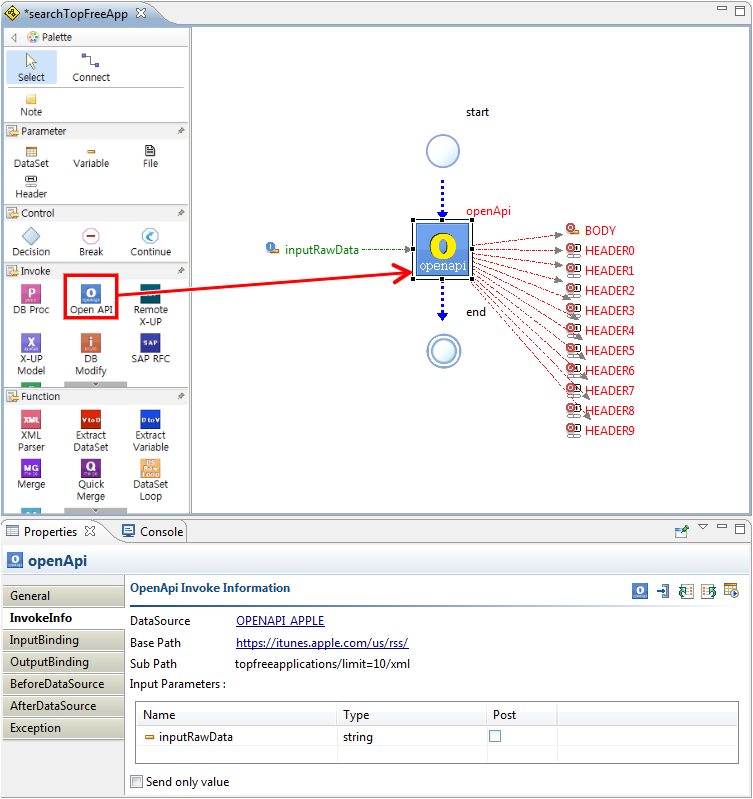Image resolution: width=753 pixels, height=799 pixels.
Task: Pick the Connect tool in the palette
Action: point(91,67)
